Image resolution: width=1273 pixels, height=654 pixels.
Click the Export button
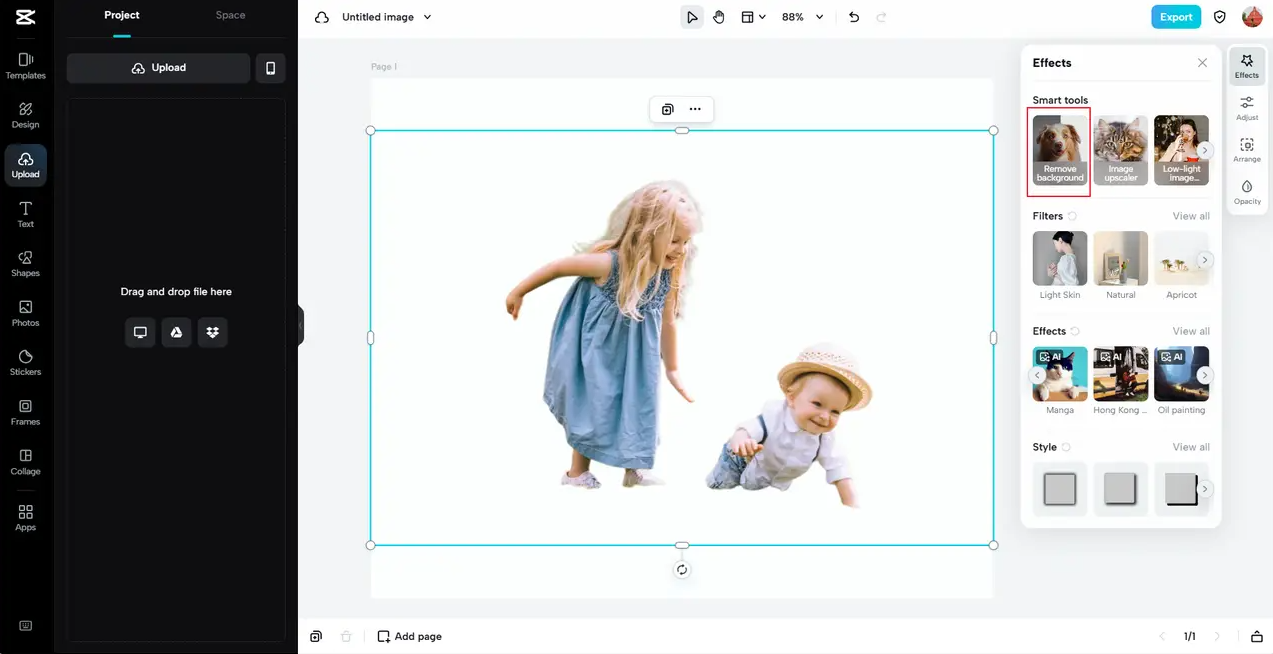pos(1176,17)
